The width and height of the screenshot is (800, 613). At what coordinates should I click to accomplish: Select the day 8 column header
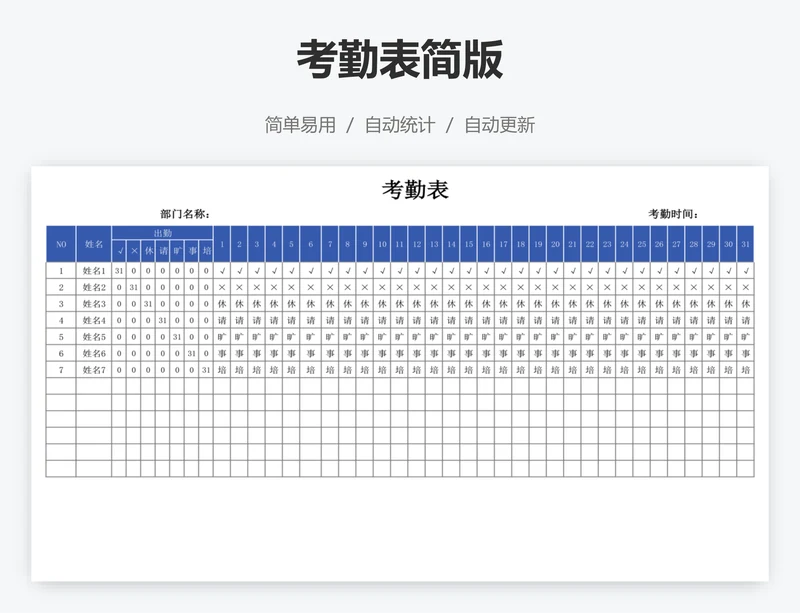(347, 244)
